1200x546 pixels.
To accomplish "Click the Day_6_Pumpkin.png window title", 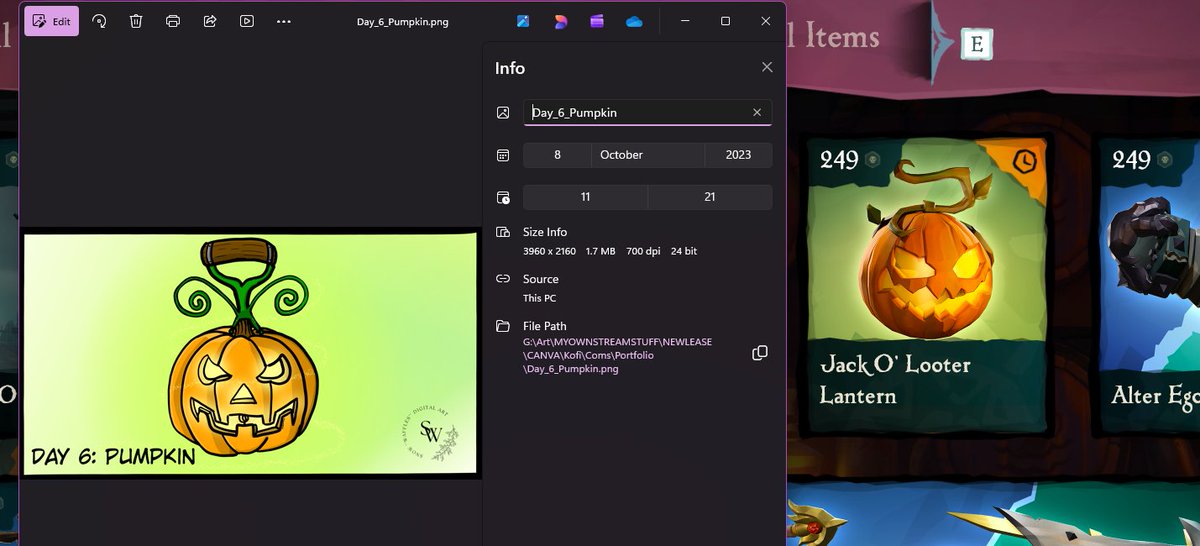I will 402,21.
